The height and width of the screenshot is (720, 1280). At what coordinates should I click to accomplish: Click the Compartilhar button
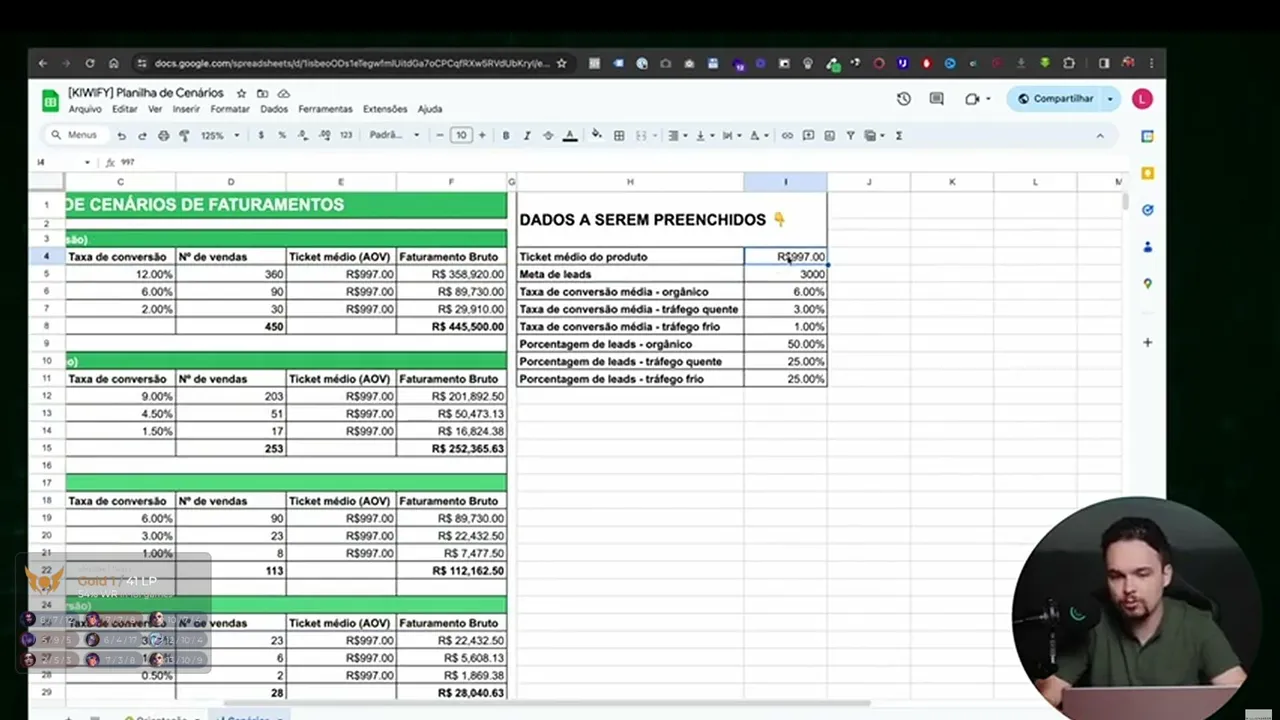pos(1055,99)
